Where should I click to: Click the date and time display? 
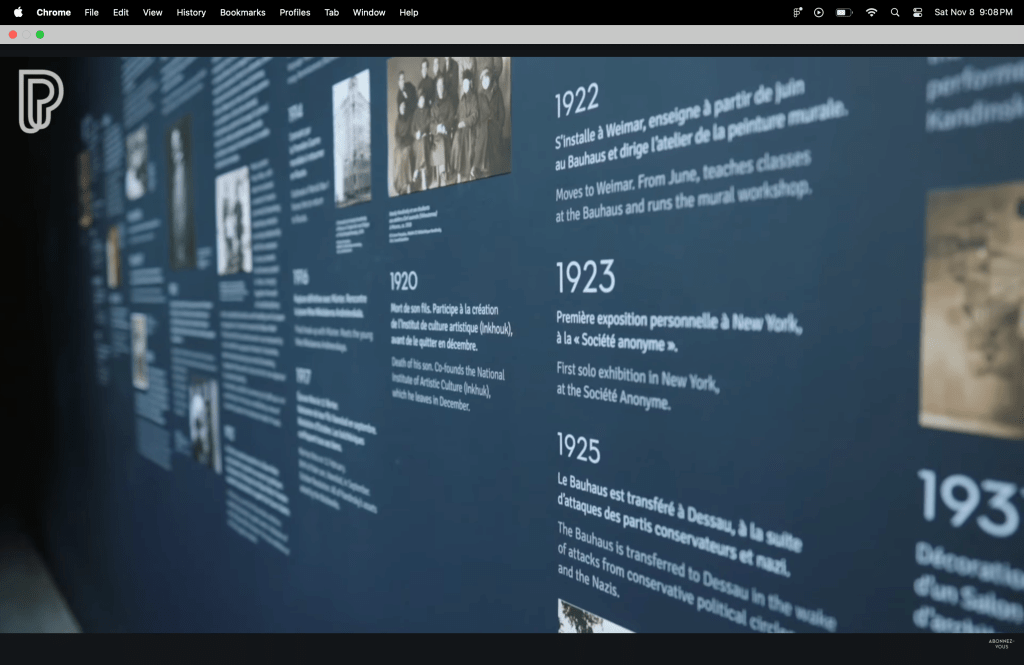tap(970, 12)
